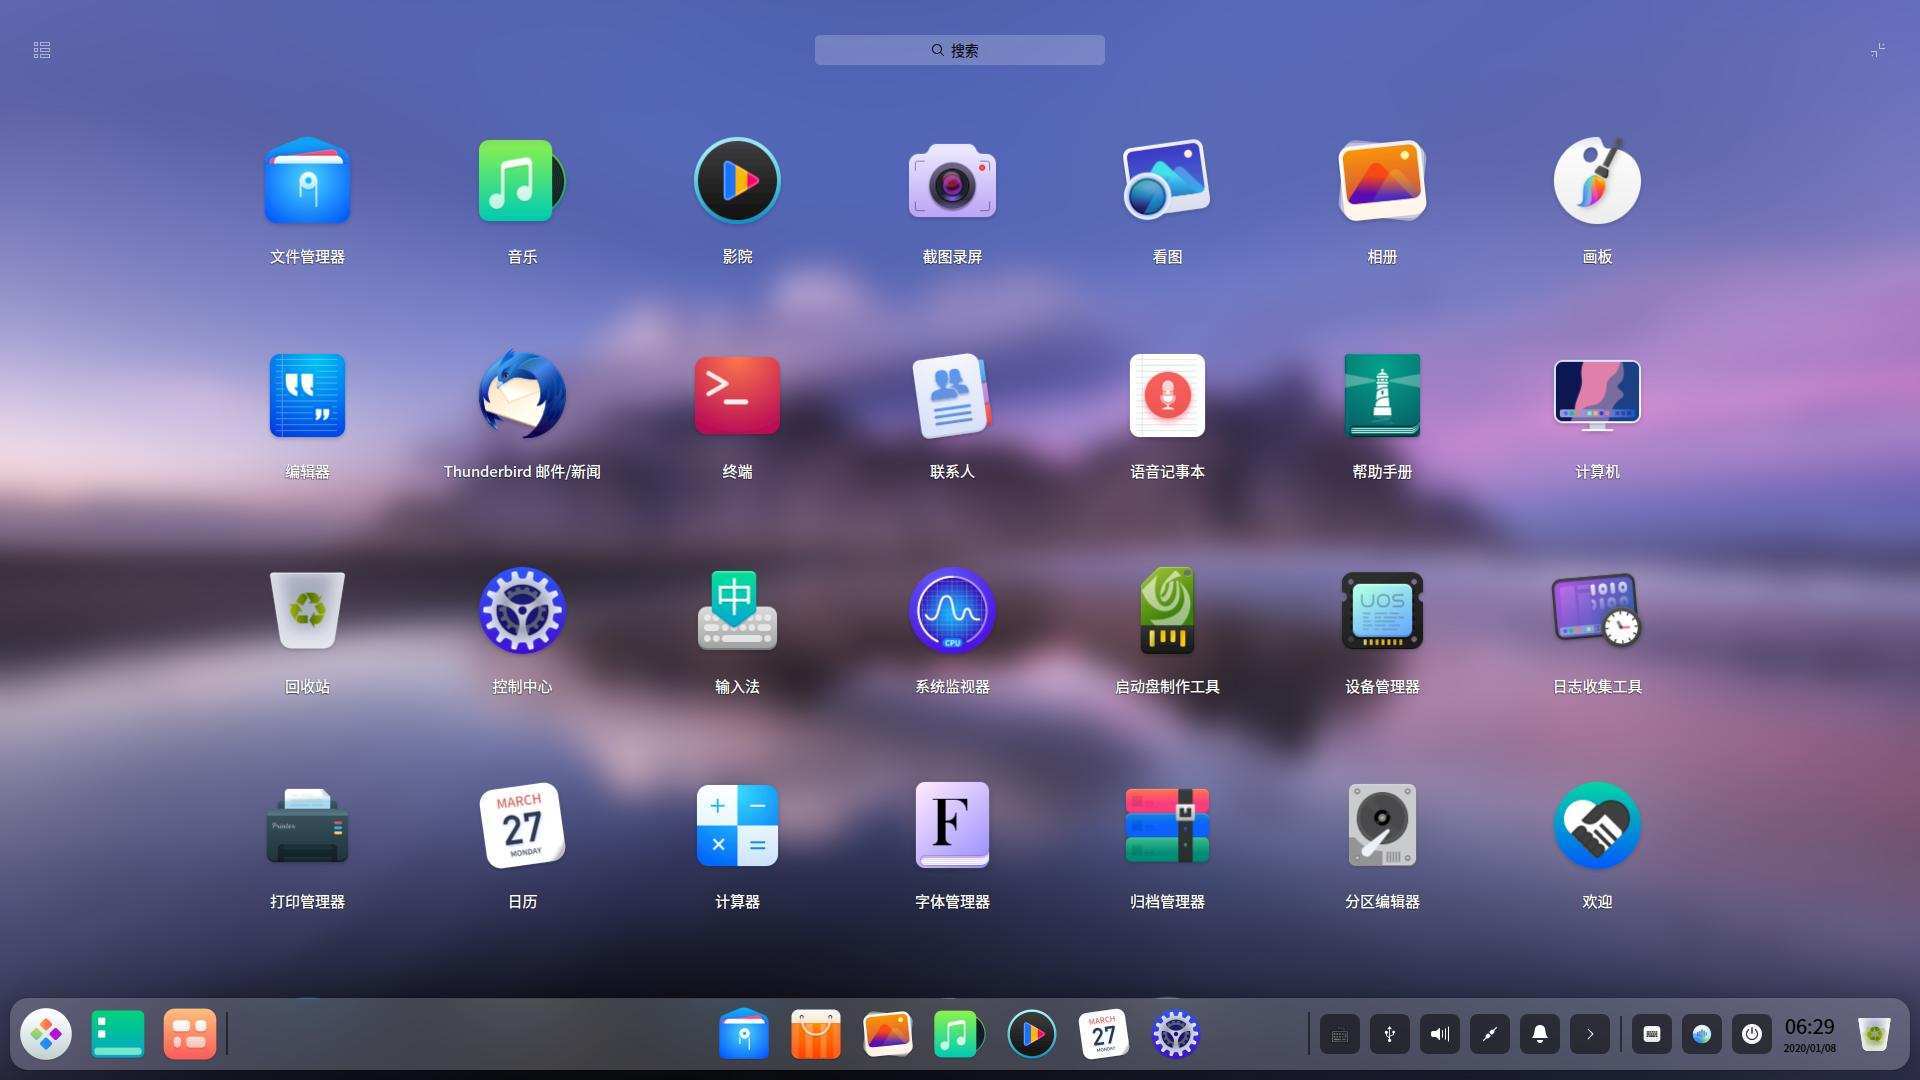Launch 字体管理器 font manager
This screenshot has height=1080, width=1920.
(x=952, y=826)
